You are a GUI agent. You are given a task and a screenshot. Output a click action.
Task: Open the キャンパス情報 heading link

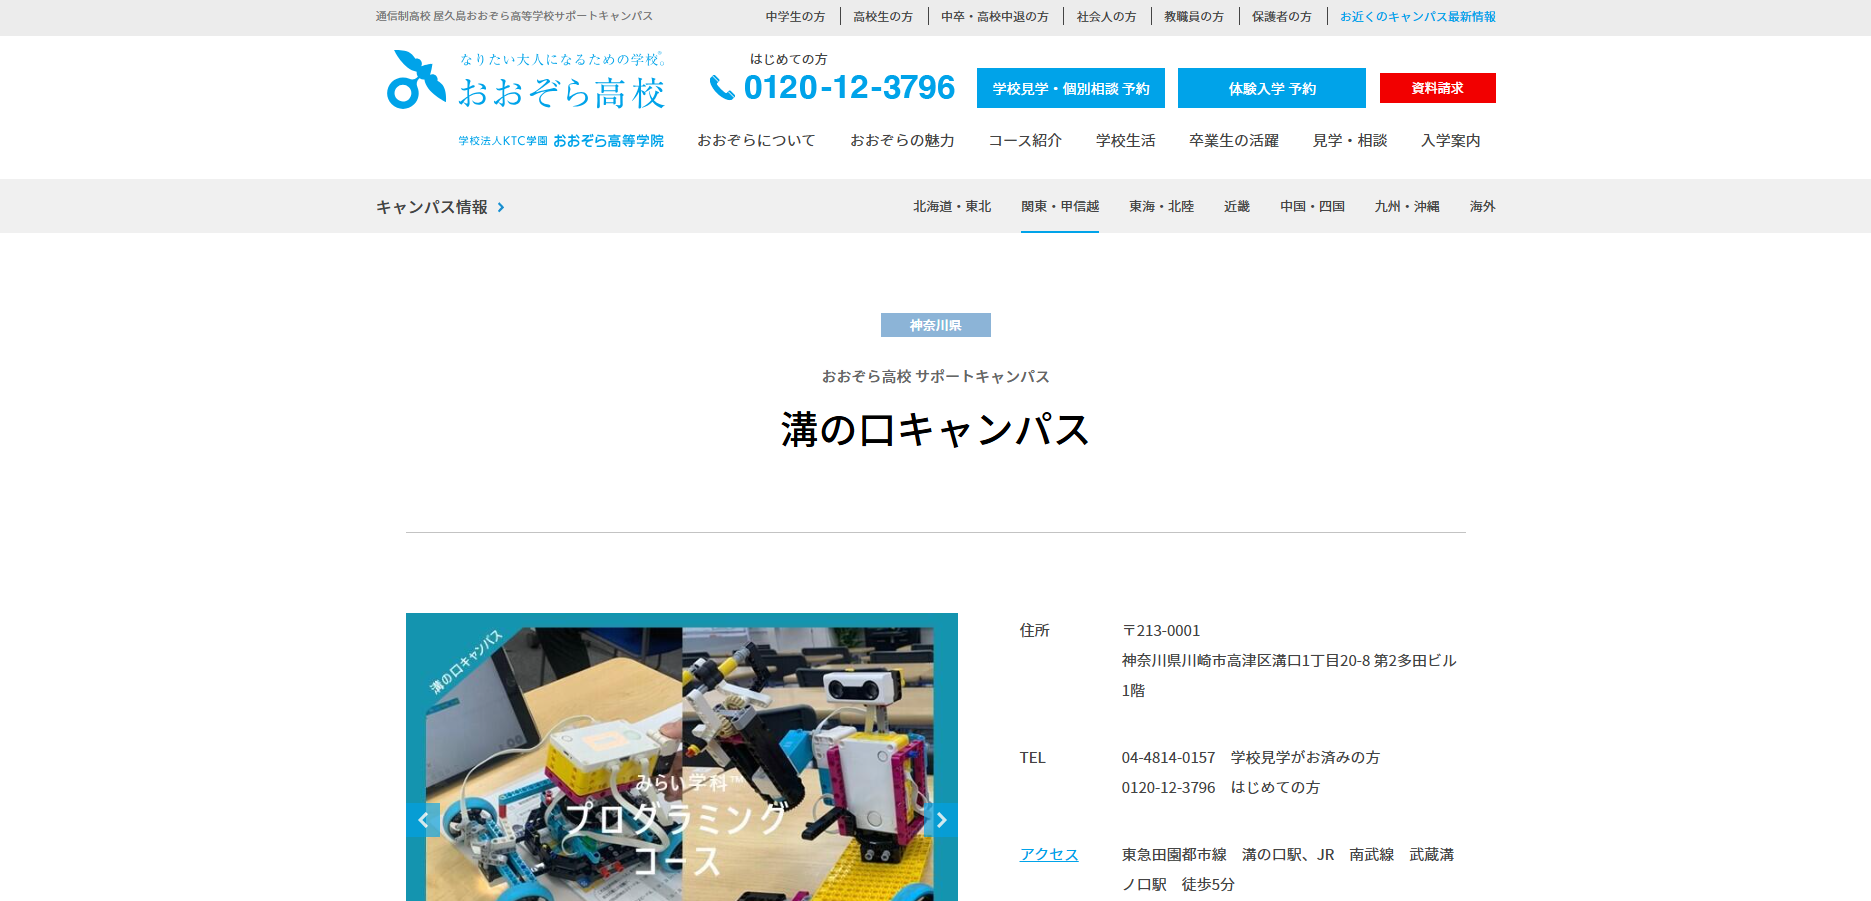pyautogui.click(x=432, y=207)
